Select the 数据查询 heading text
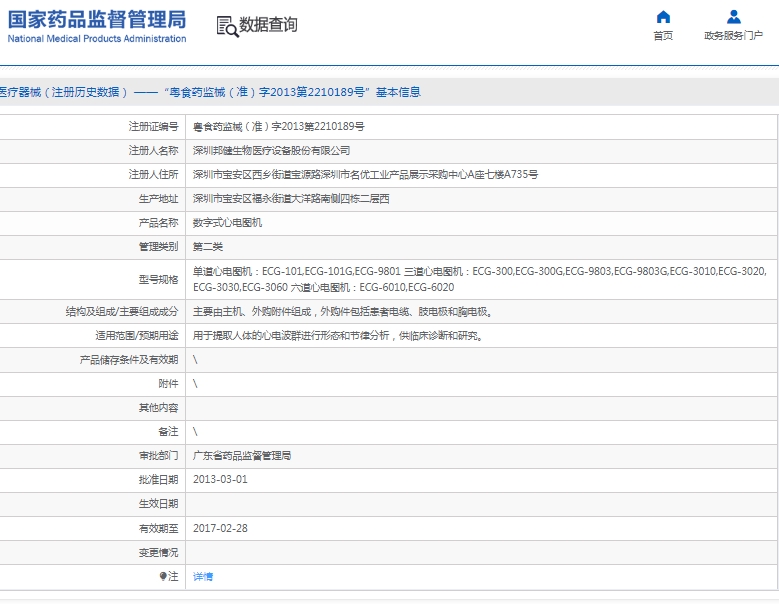The width and height of the screenshot is (779, 604). (268, 25)
